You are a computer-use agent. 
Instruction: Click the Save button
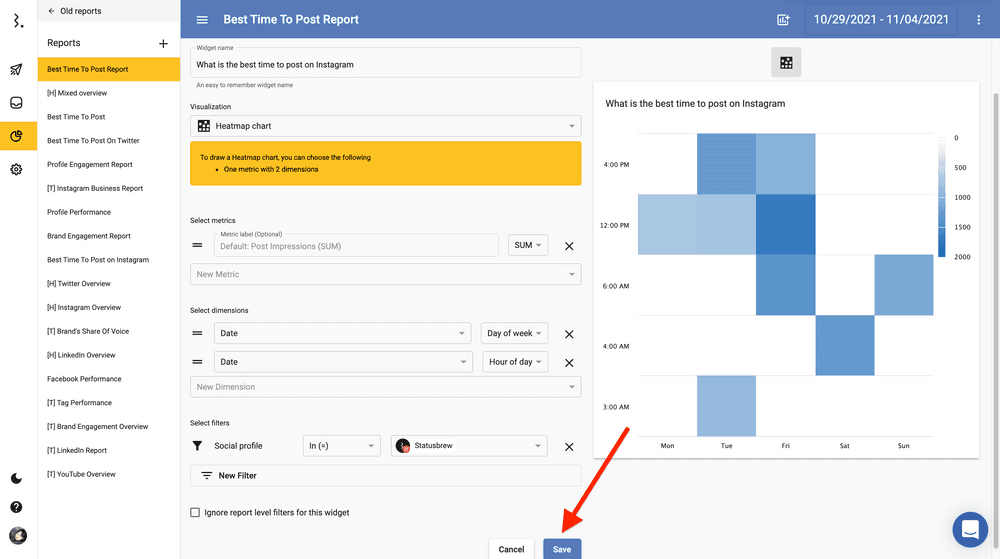click(562, 549)
